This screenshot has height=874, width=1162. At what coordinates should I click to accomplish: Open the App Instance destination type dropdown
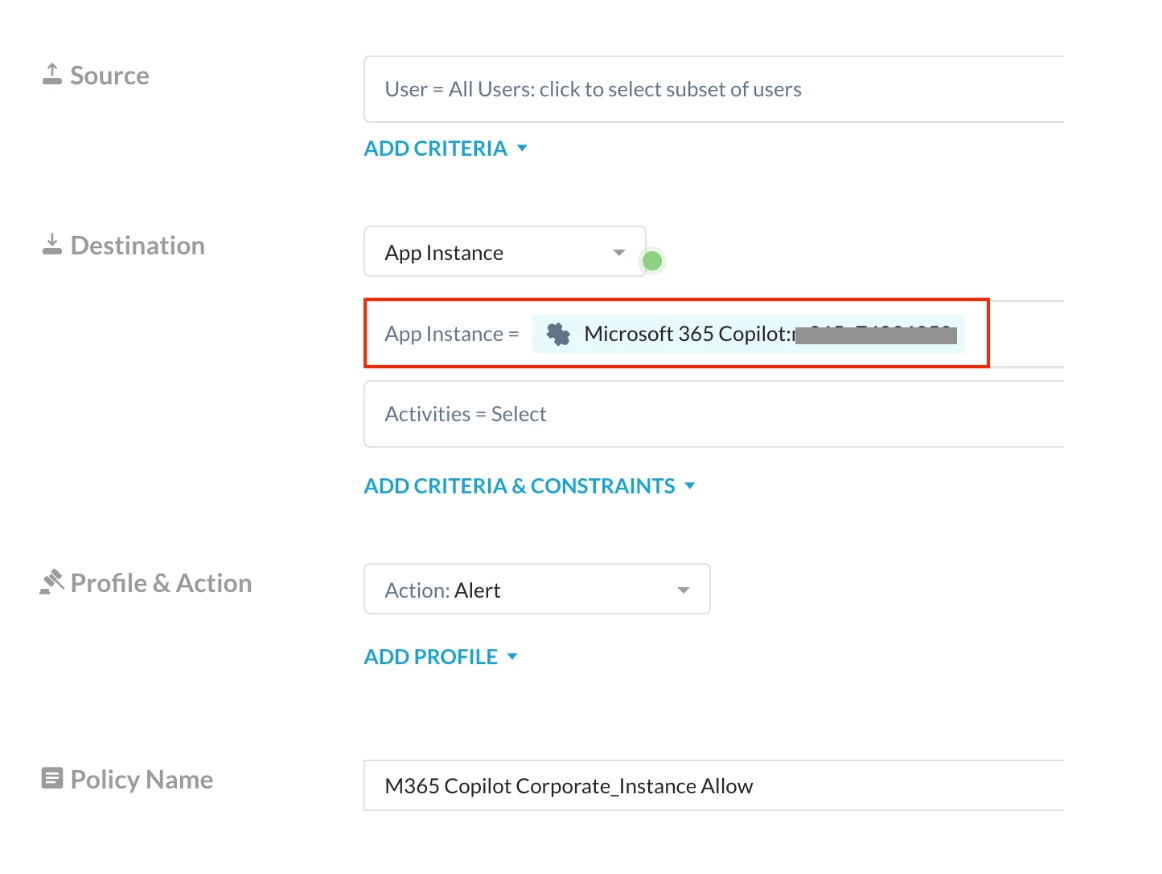click(x=505, y=252)
